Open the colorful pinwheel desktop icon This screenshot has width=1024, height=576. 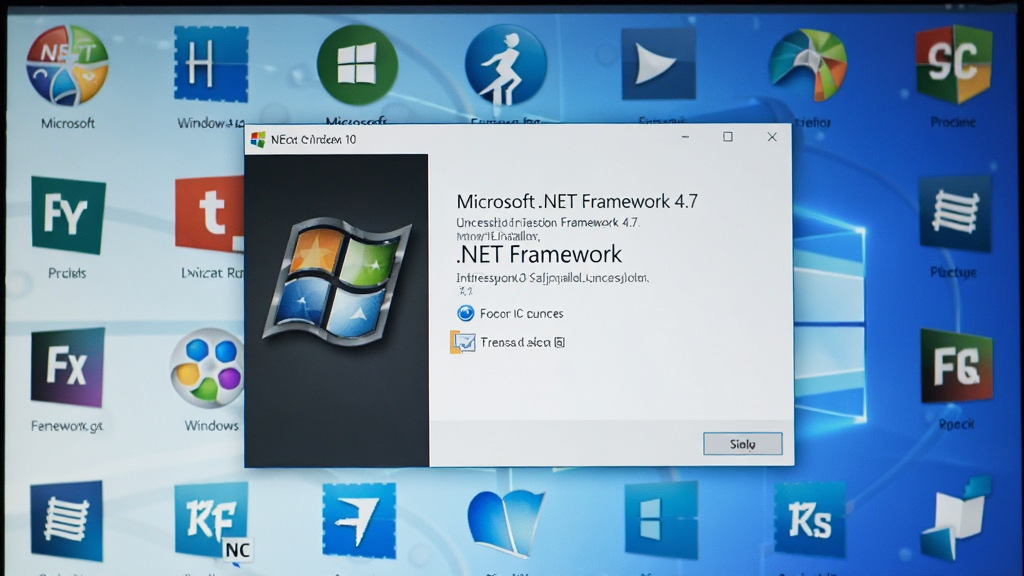[x=808, y=65]
